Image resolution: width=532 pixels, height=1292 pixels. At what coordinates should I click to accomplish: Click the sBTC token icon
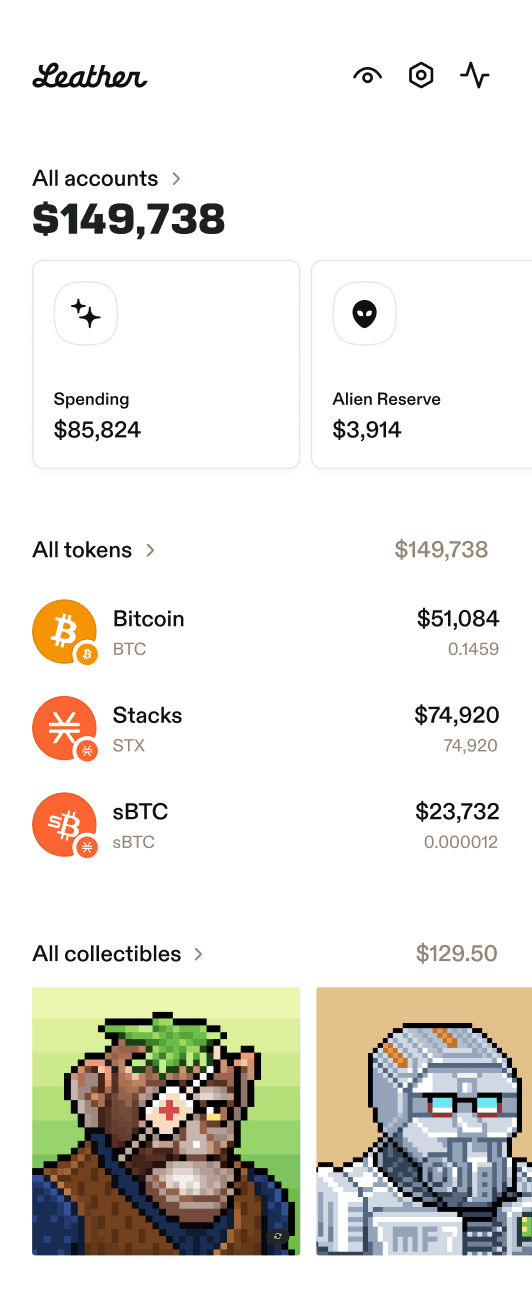65,825
